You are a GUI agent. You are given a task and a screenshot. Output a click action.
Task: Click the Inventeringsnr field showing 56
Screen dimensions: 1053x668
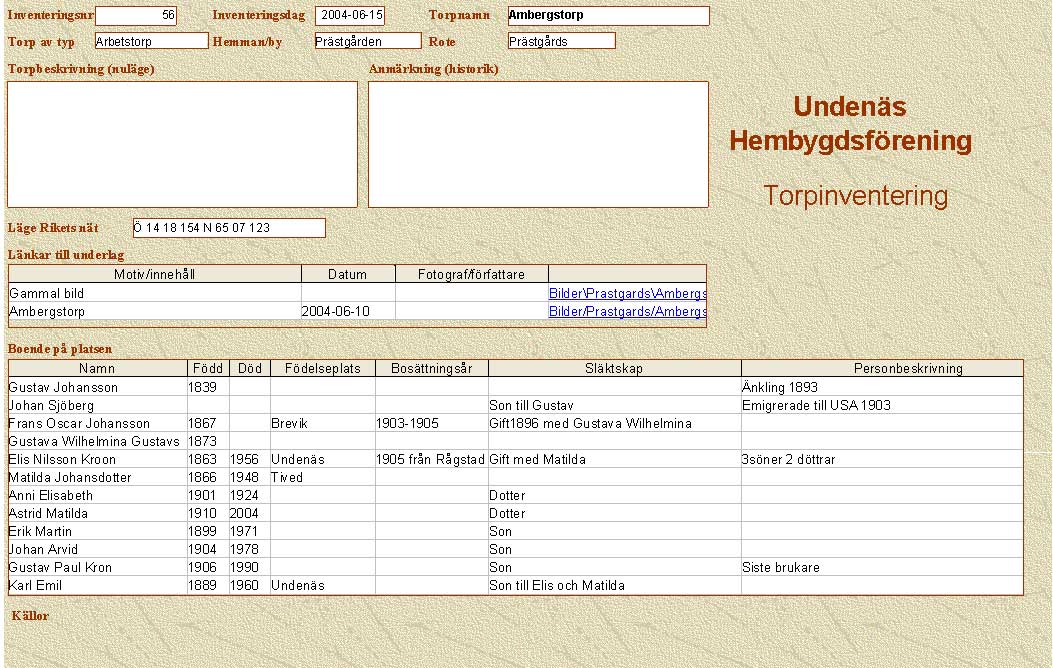136,16
